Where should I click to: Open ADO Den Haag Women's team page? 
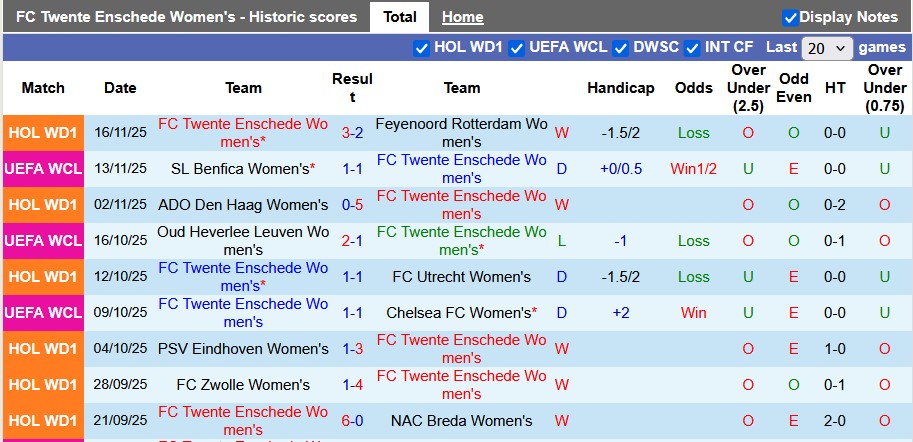(243, 205)
